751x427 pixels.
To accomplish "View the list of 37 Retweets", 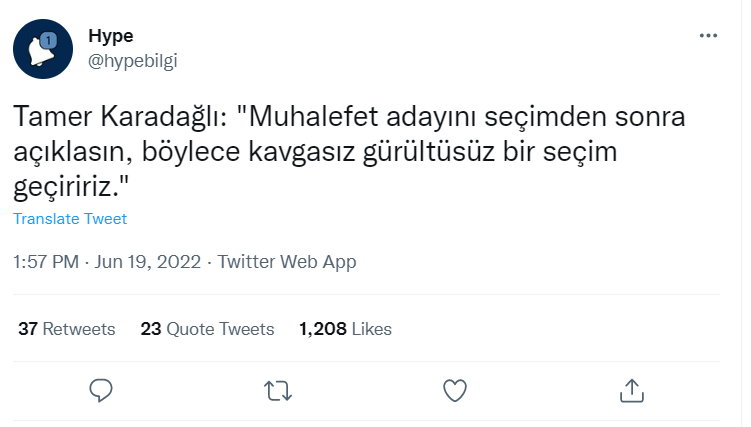I will [x=67, y=328].
